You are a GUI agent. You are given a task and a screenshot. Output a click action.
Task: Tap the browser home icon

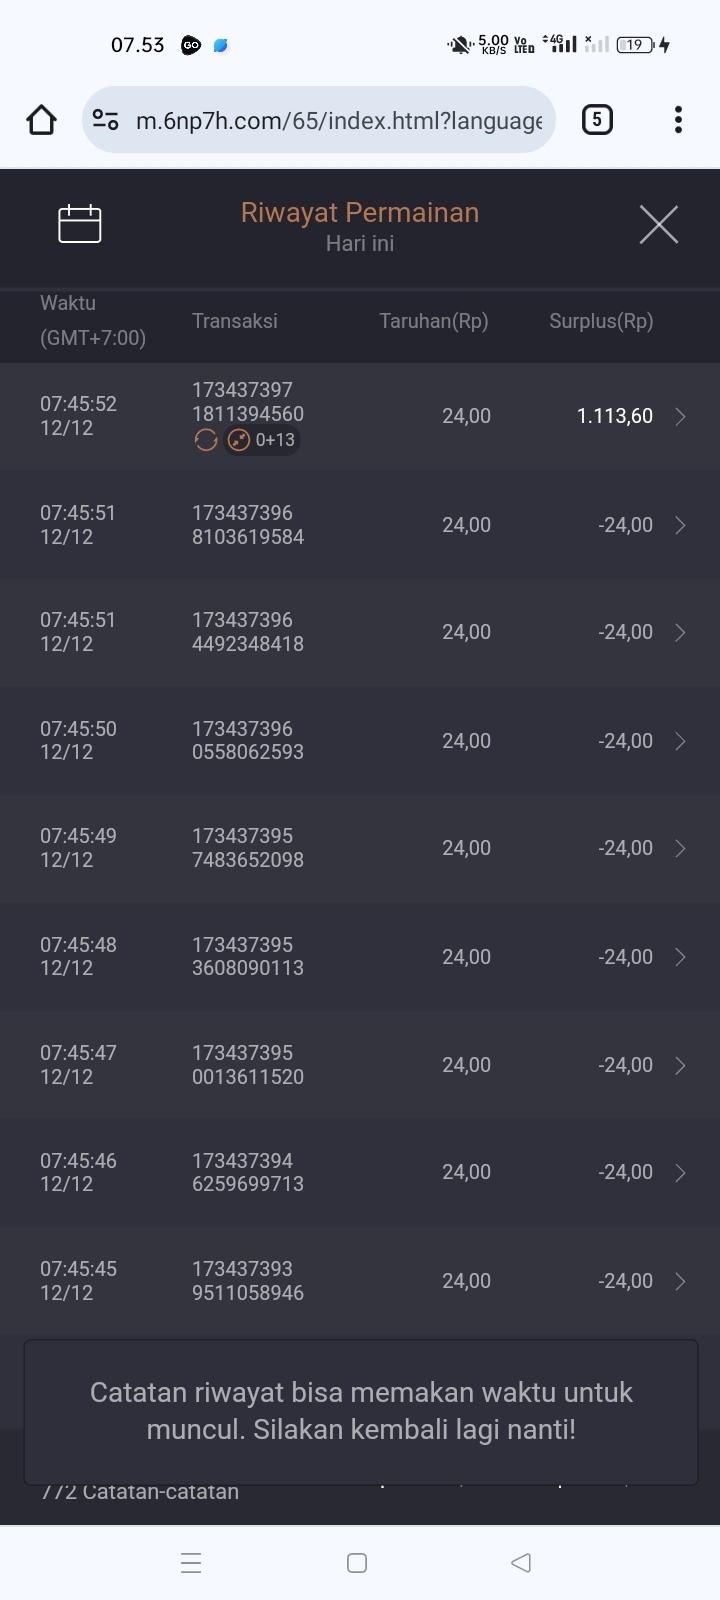point(41,120)
